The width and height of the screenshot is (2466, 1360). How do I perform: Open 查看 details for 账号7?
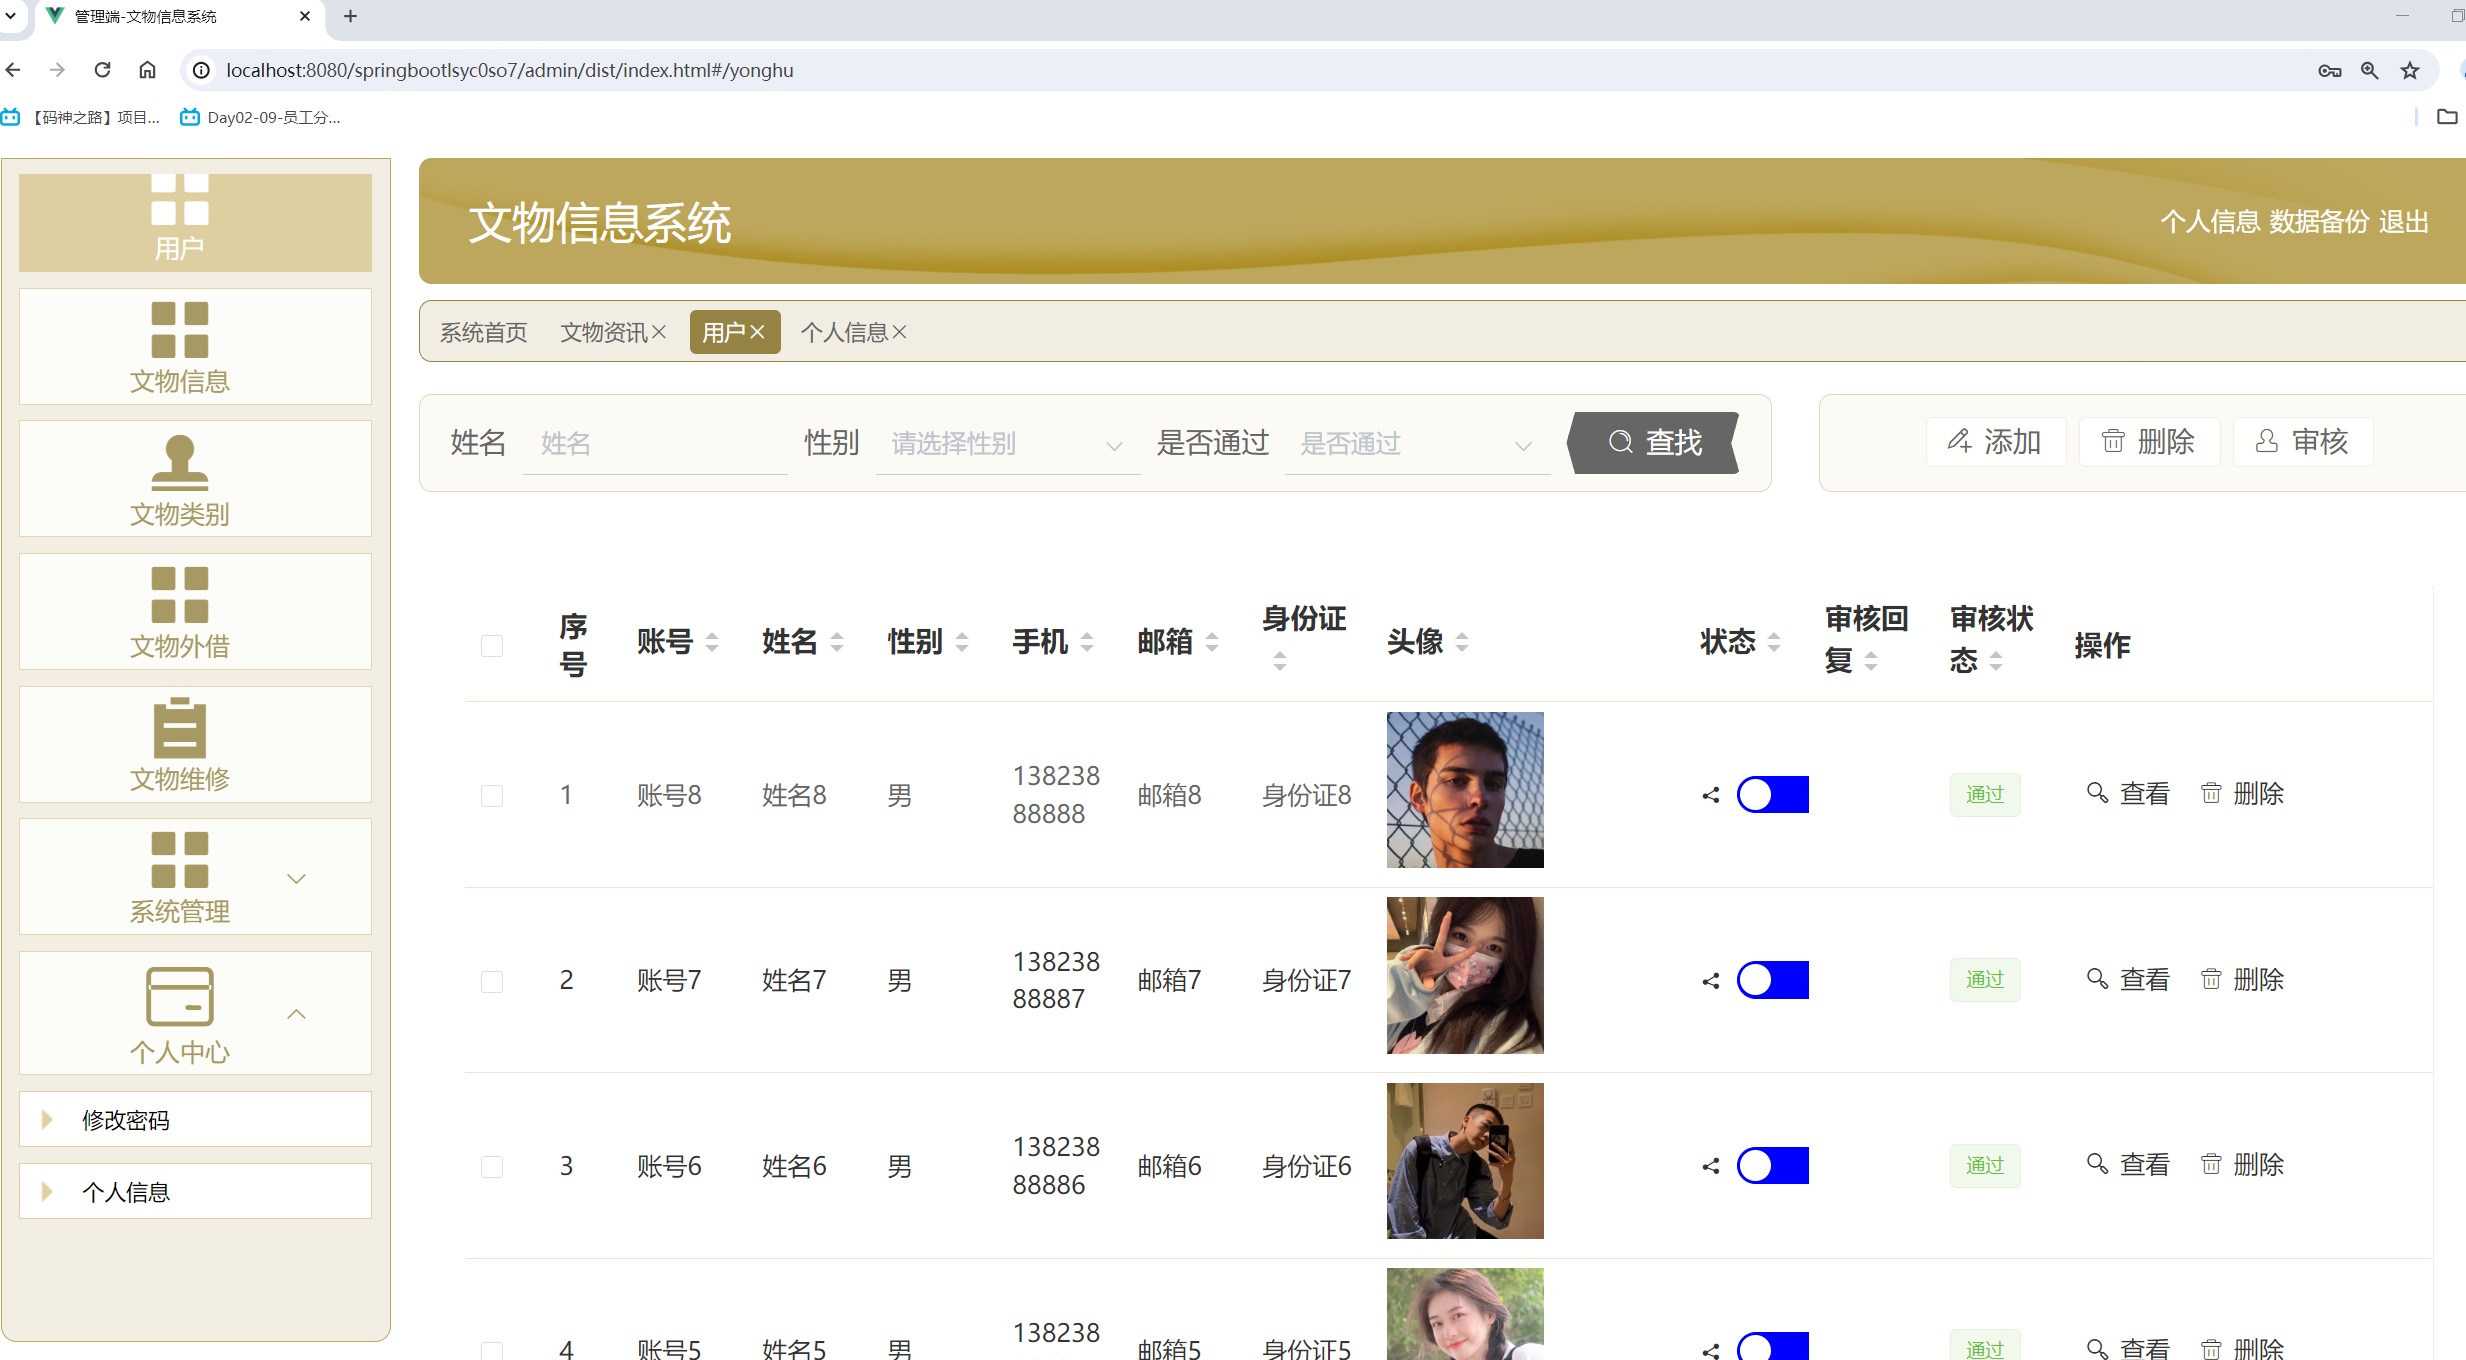[2143, 980]
